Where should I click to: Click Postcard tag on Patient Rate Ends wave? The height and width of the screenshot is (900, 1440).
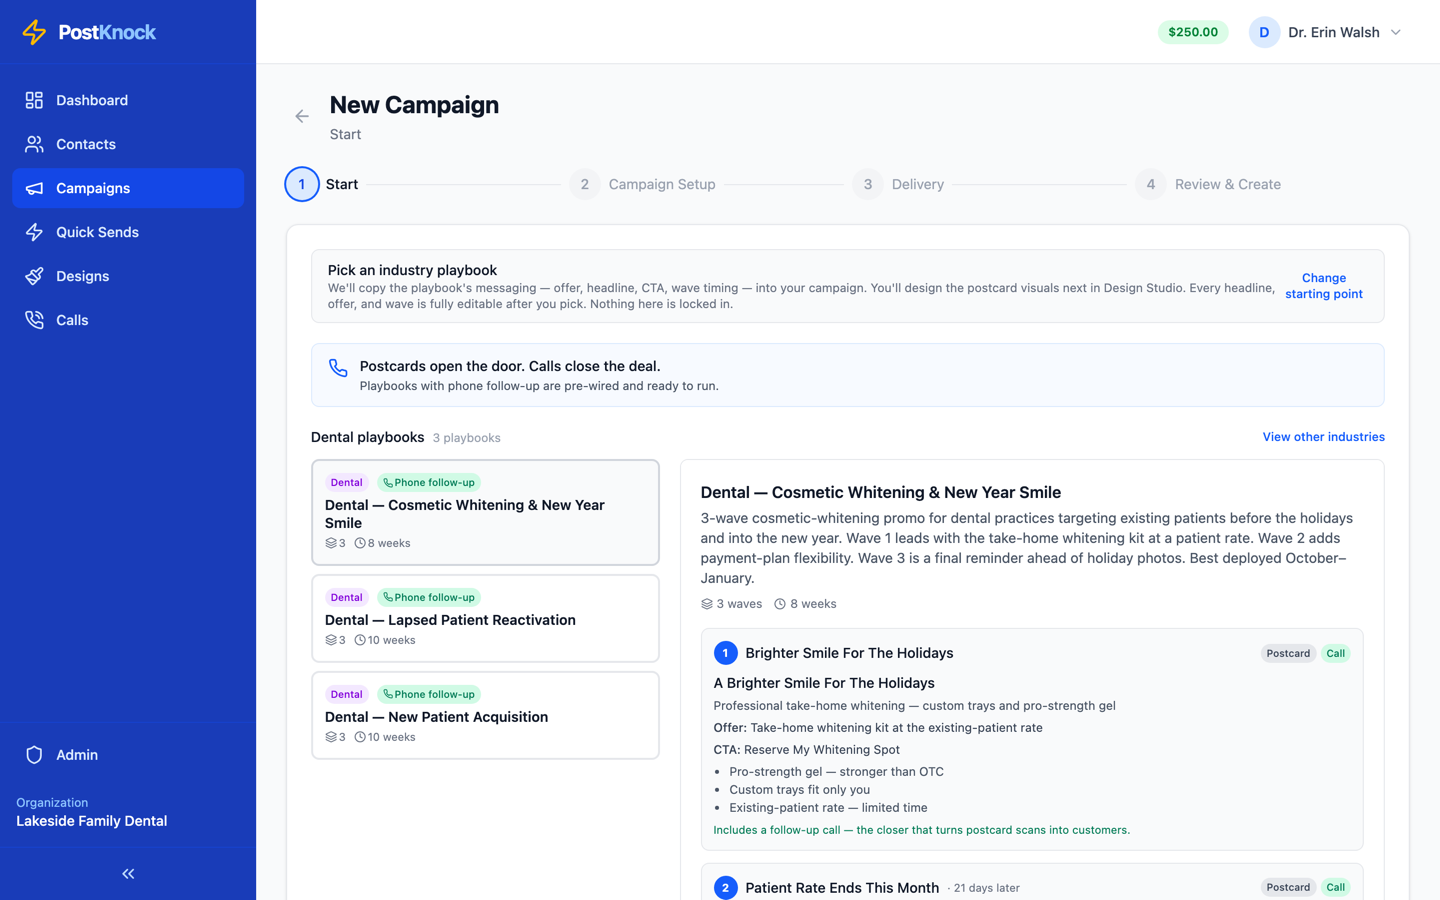coord(1288,887)
